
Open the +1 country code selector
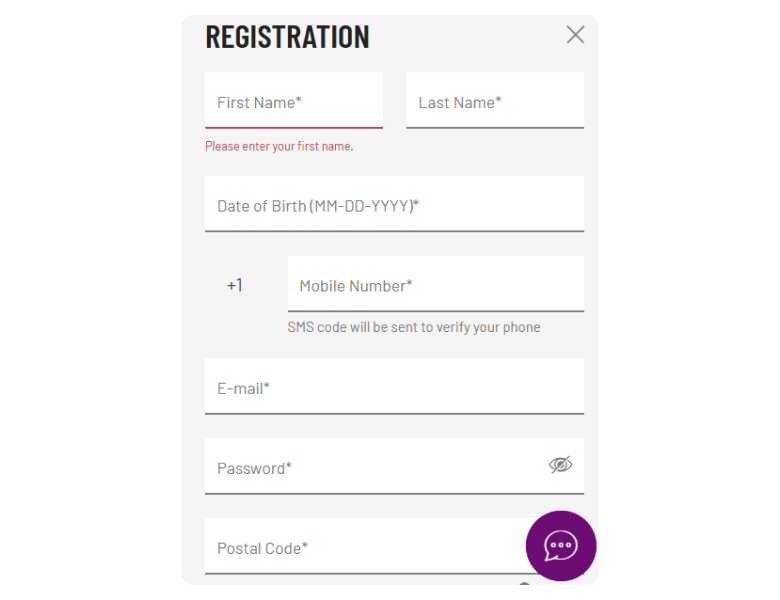click(235, 285)
